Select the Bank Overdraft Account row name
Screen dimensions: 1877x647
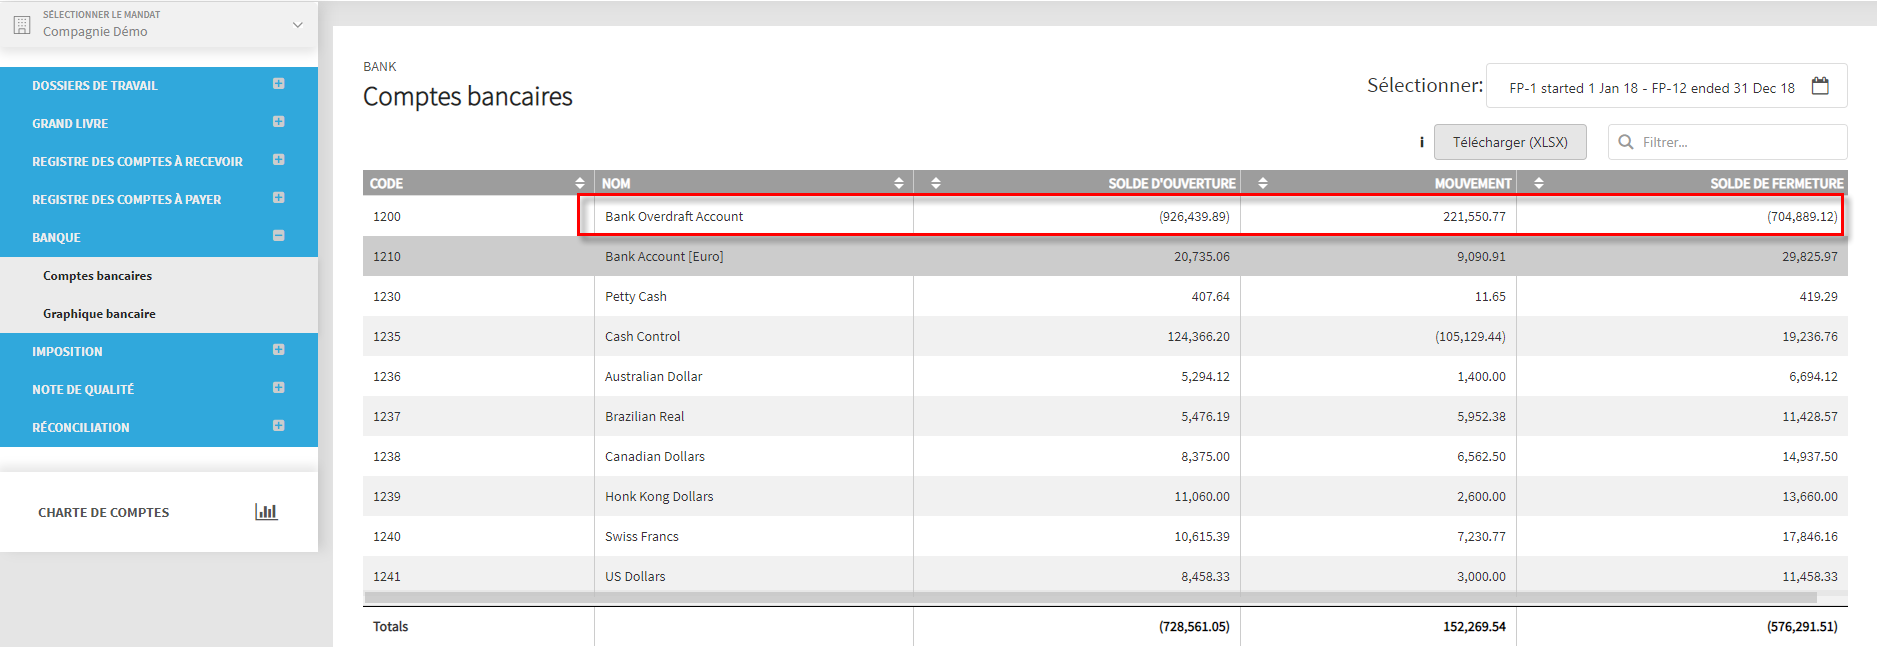[x=674, y=216]
